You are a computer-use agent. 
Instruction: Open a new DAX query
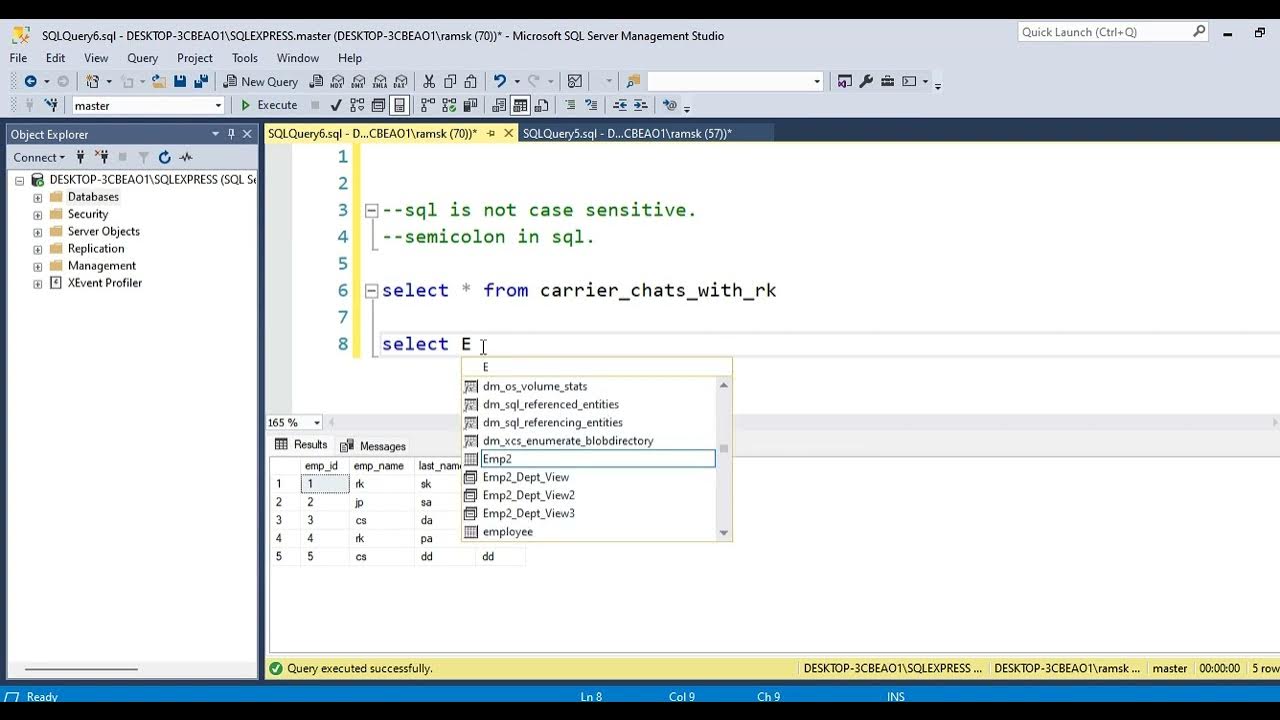[400, 81]
